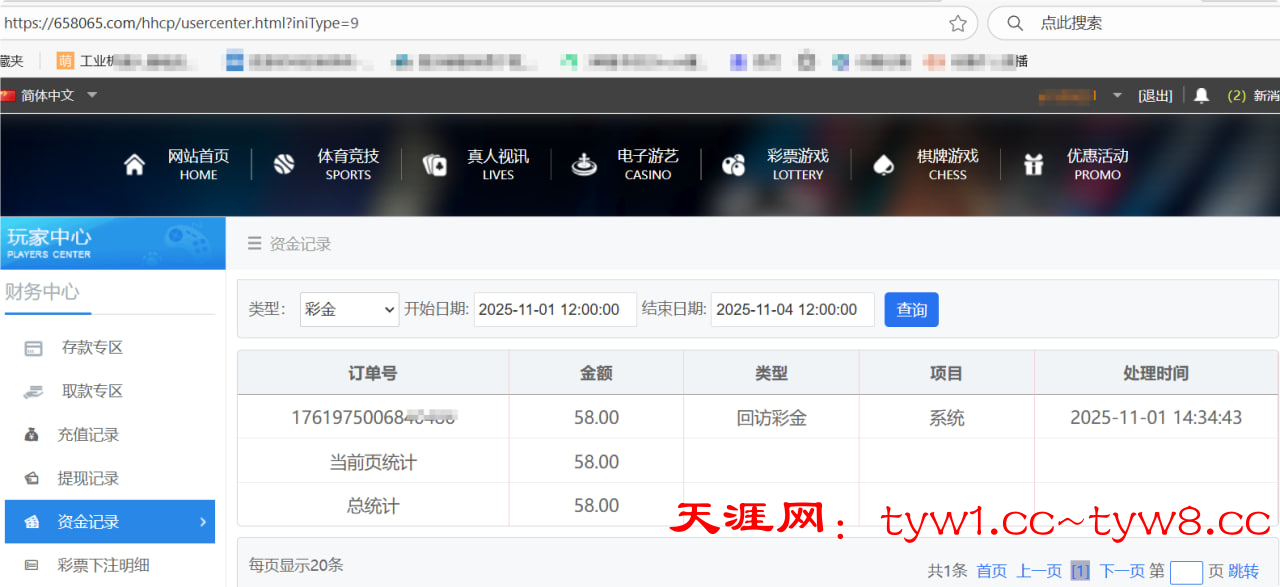Open the 类型 dropdown showing 彩金

(349, 310)
